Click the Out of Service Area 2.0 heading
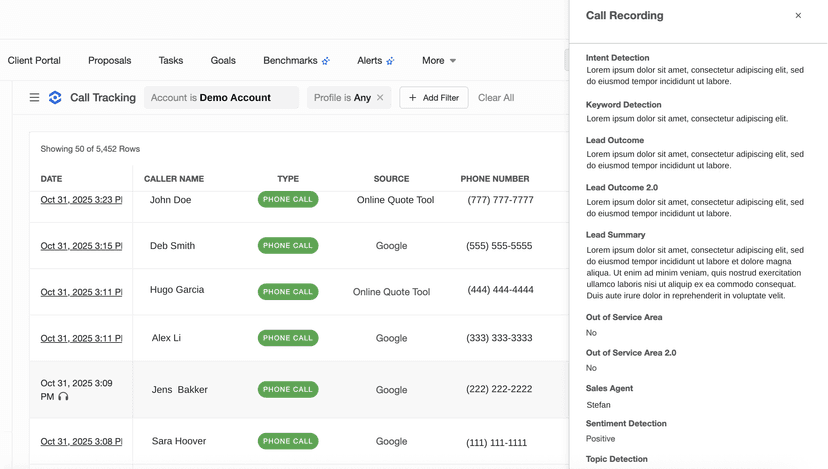 [x=631, y=353]
